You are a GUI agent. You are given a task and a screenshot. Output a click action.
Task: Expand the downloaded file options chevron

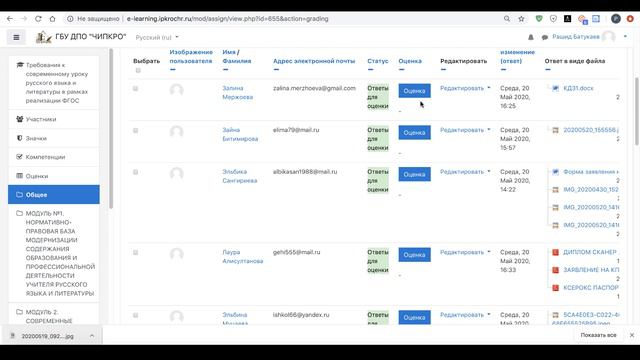(x=92, y=336)
